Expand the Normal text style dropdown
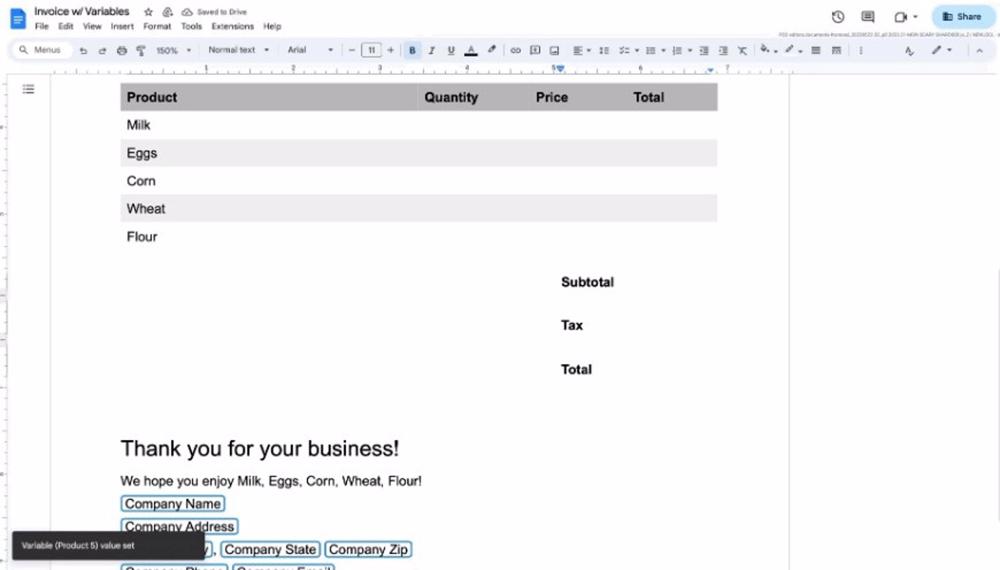 pos(238,50)
